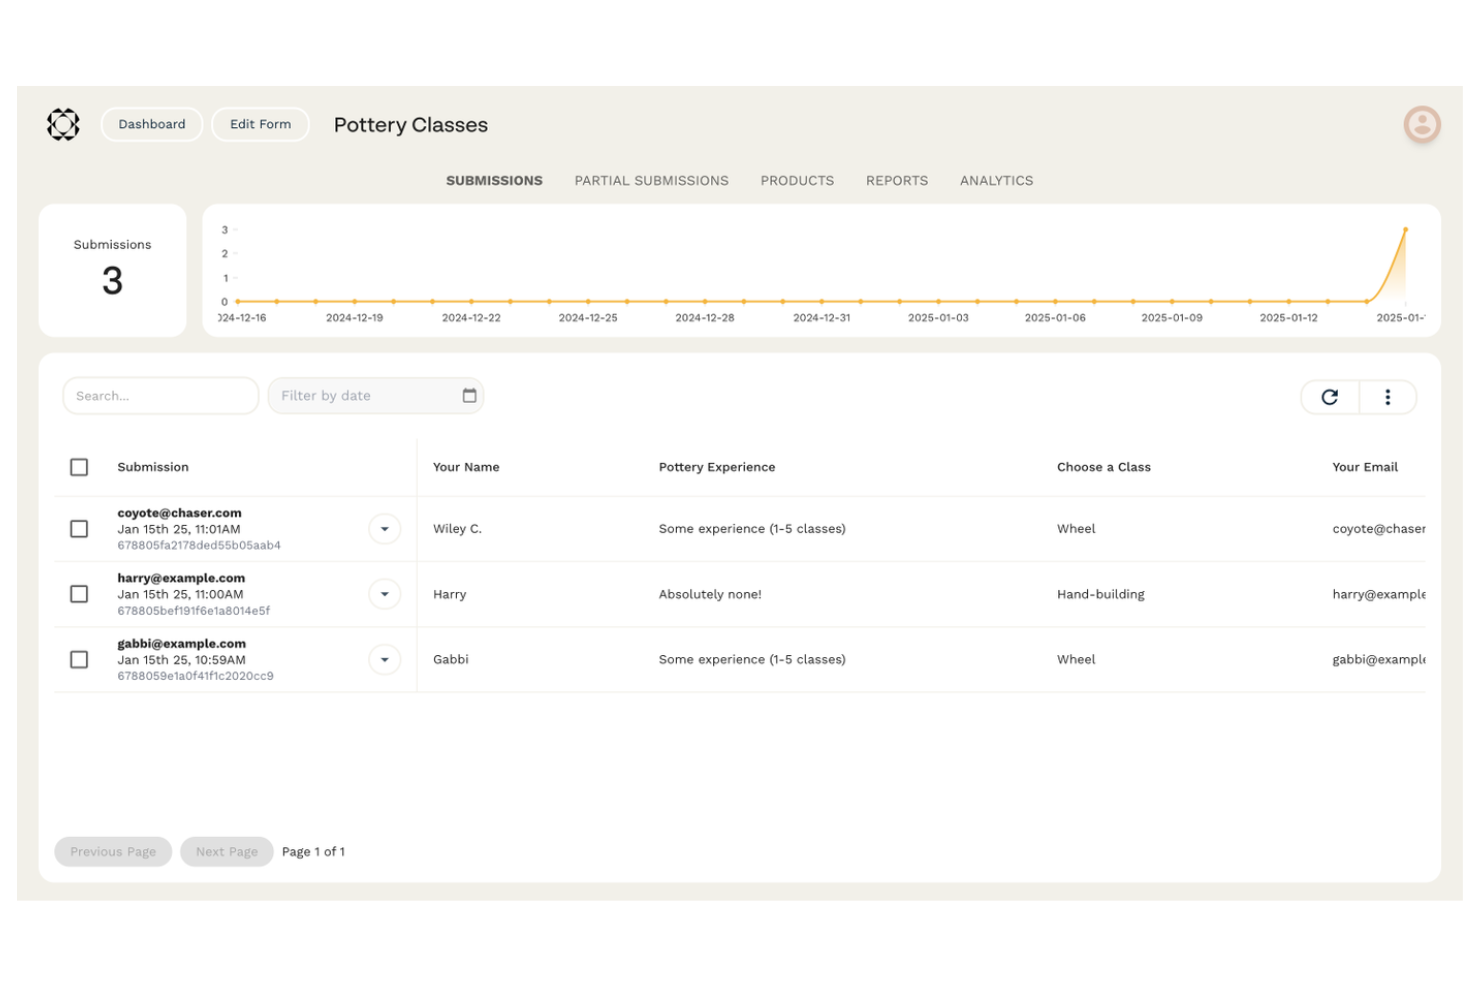The height and width of the screenshot is (987, 1480).
Task: Expand Wiley C.'s submission dropdown
Action: (x=384, y=528)
